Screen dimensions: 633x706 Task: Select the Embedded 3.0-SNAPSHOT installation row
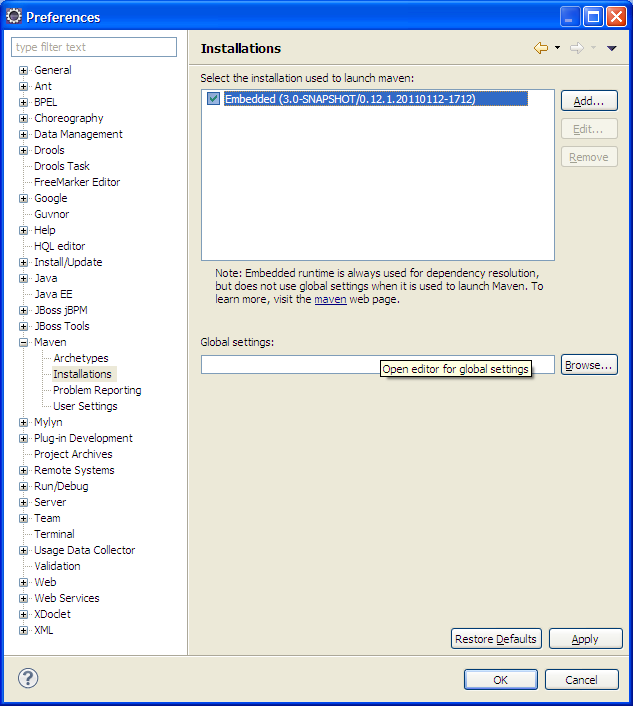tap(375, 99)
